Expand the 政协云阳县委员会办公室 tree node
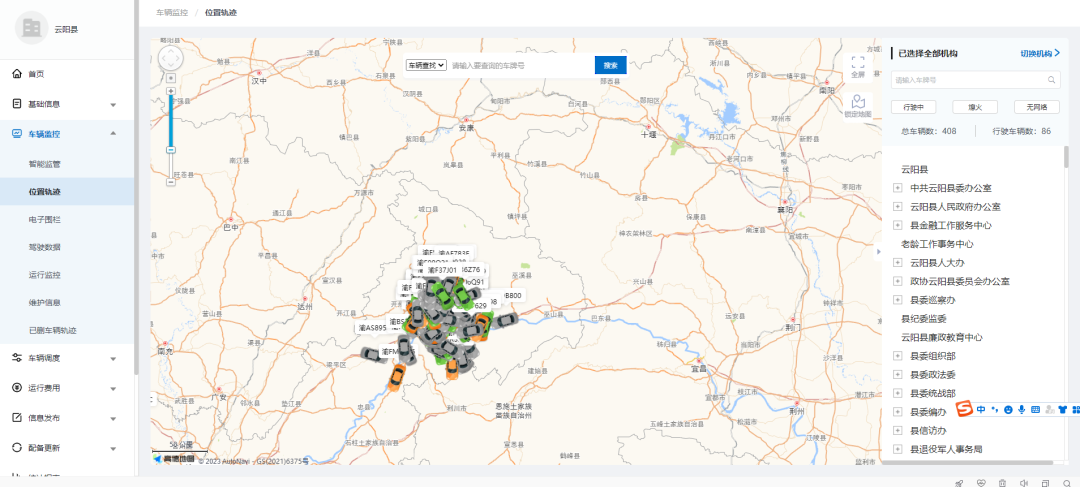 pyautogui.click(x=897, y=281)
